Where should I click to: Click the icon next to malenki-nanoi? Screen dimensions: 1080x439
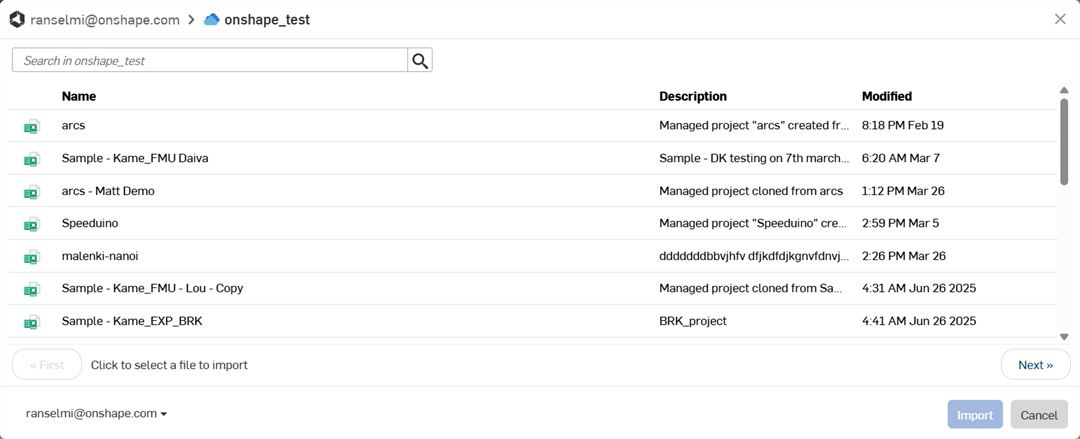coord(32,256)
